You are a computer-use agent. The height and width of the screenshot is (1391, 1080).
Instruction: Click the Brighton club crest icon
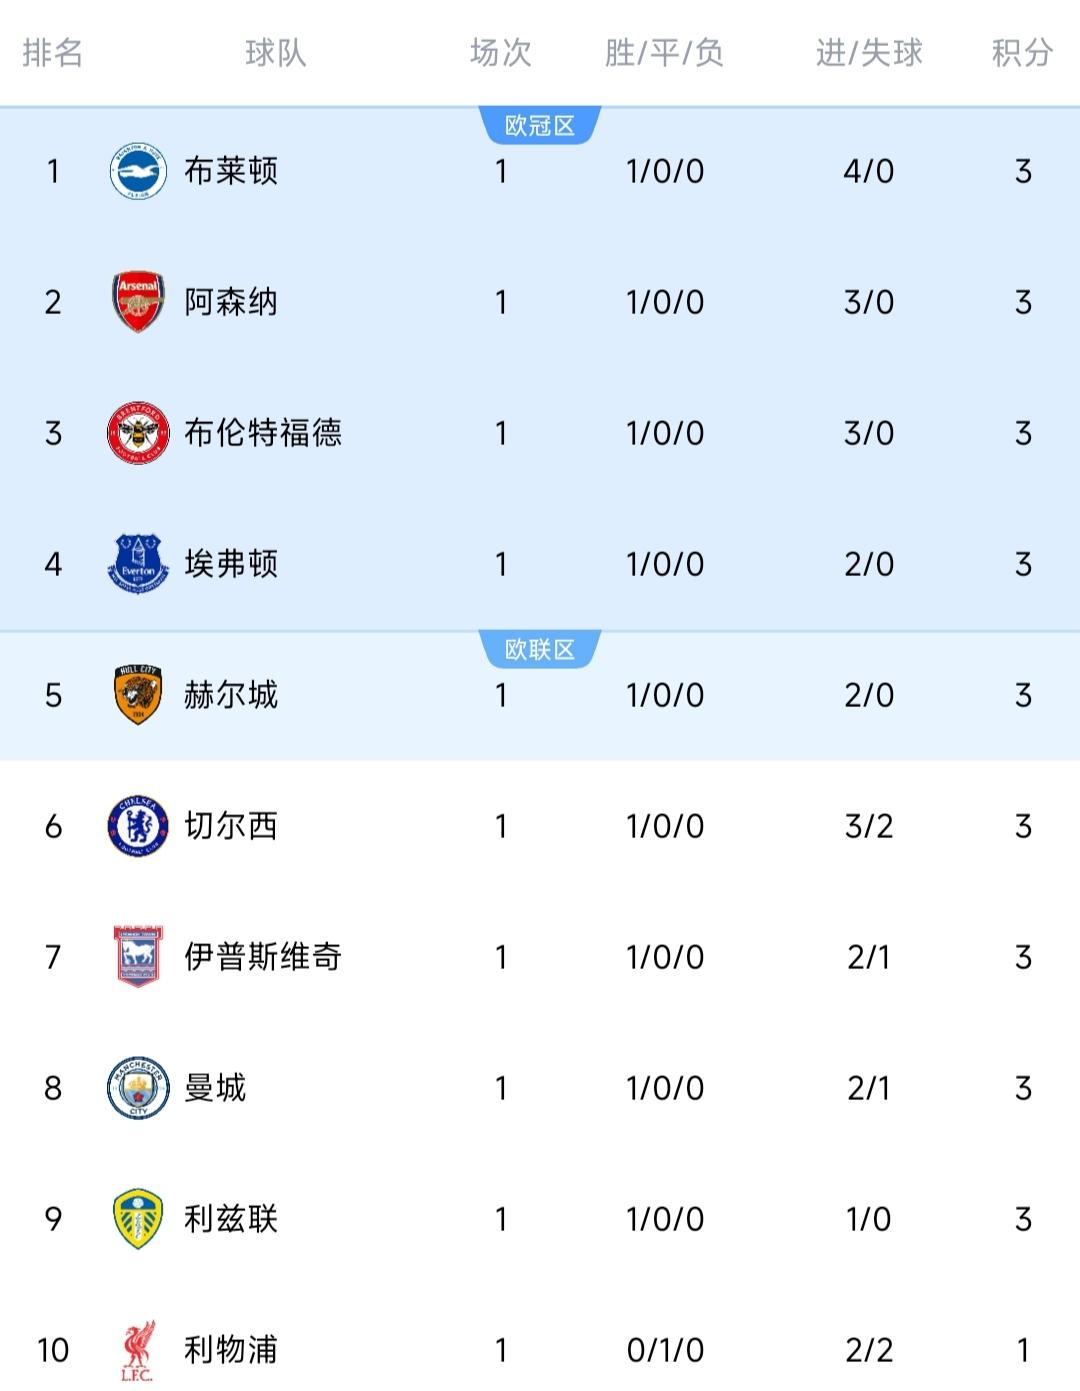tap(138, 171)
